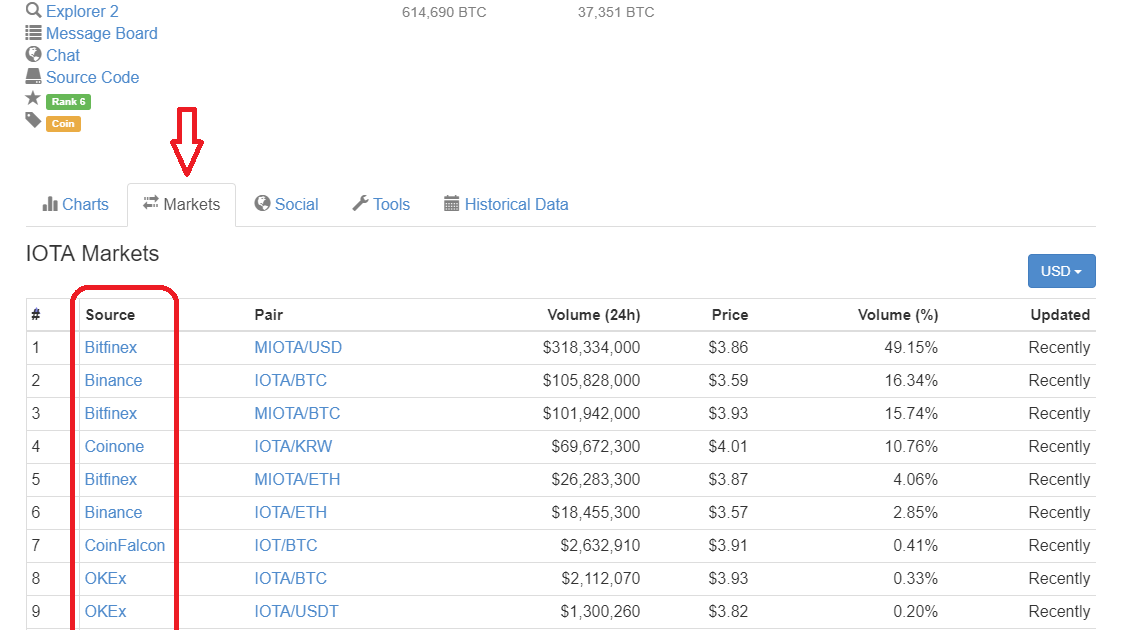Screen dimensions: 1141x630
Task: Open the Tools tab
Action: pos(381,204)
